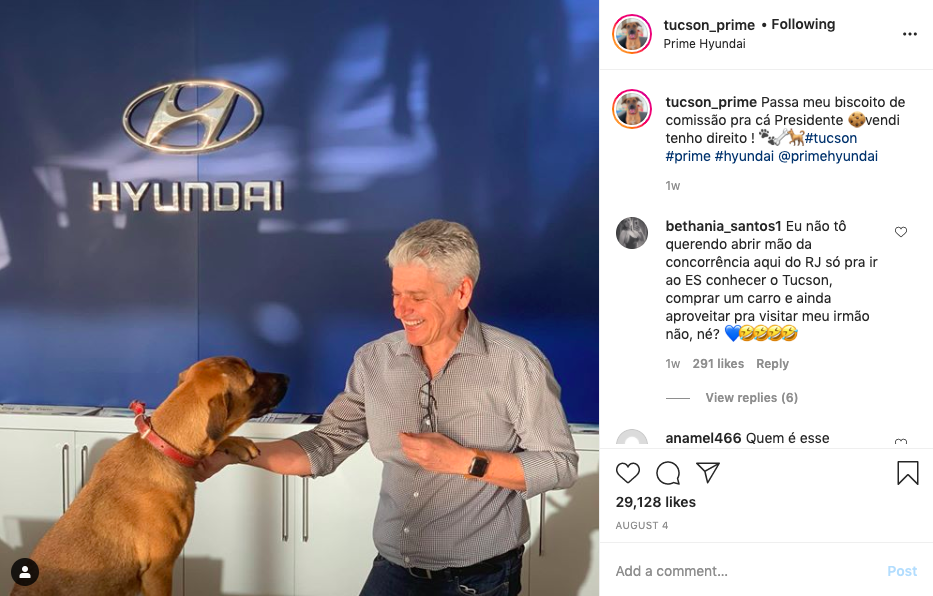The width and height of the screenshot is (933, 596).
Task: Open tucson_prime story avatar in header
Action: (x=632, y=34)
